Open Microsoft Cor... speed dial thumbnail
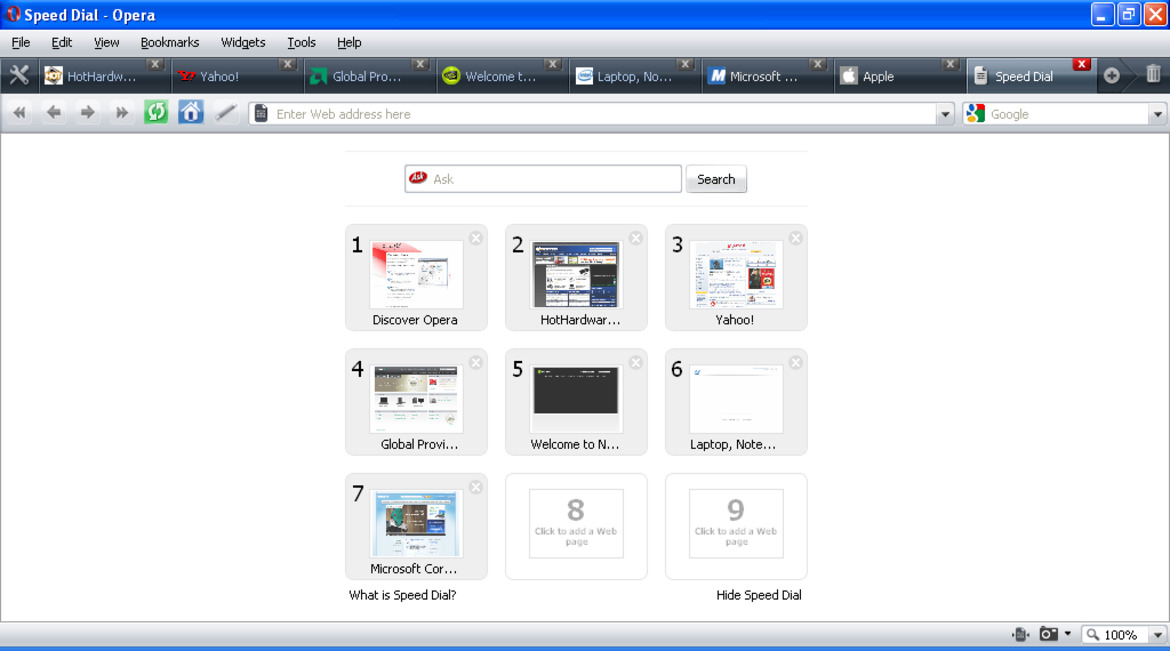 (416, 523)
